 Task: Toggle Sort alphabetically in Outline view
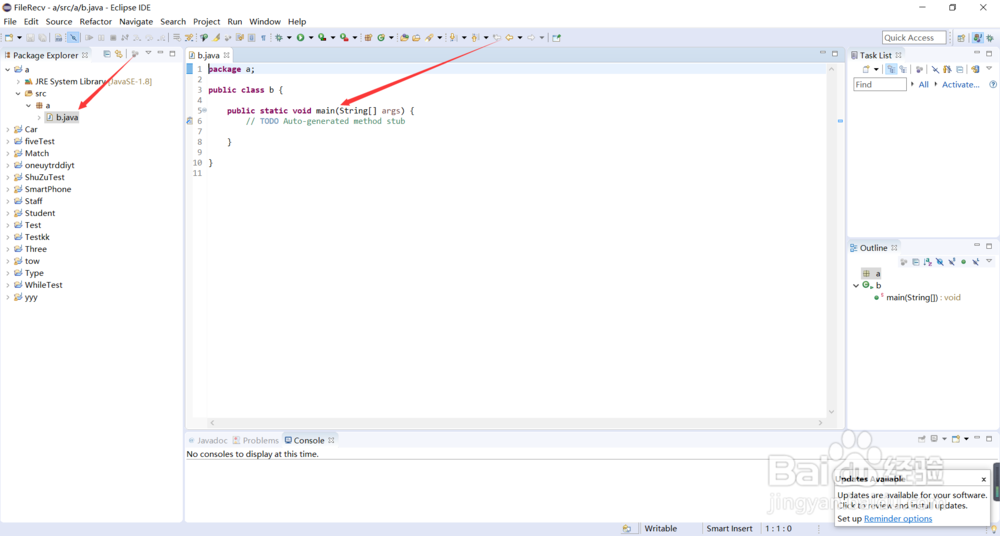click(x=928, y=262)
